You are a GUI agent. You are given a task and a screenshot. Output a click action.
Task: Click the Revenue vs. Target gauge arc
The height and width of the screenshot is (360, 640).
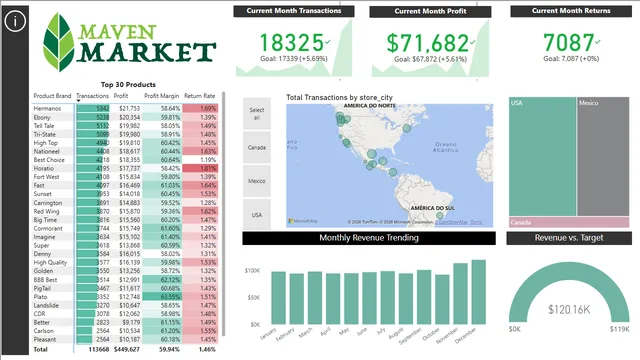[x=569, y=270]
